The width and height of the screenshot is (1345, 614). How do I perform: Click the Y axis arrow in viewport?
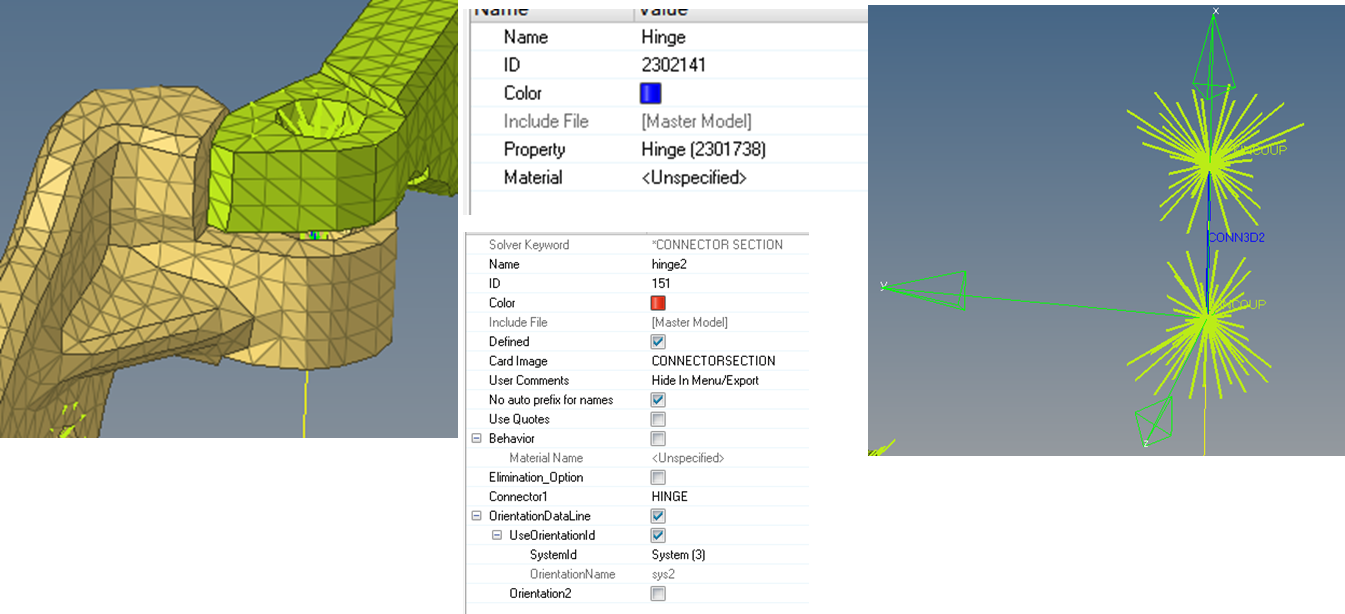927,289
